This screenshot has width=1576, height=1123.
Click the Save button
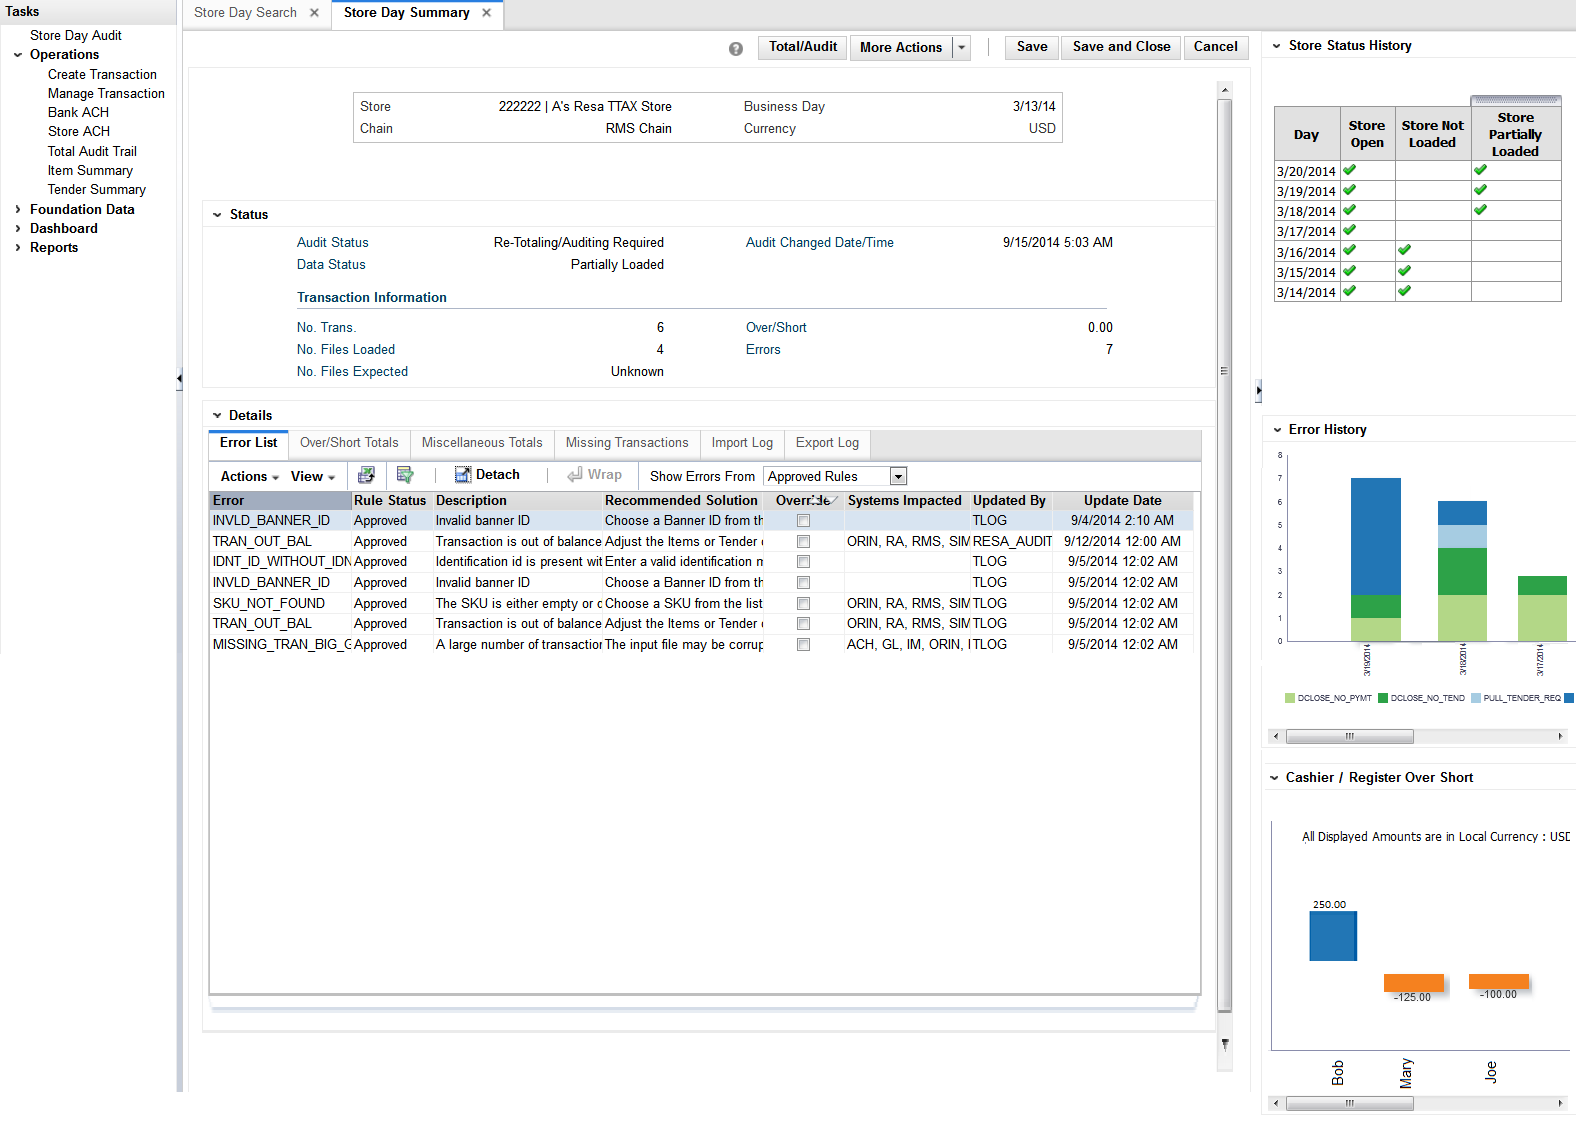click(x=1032, y=47)
